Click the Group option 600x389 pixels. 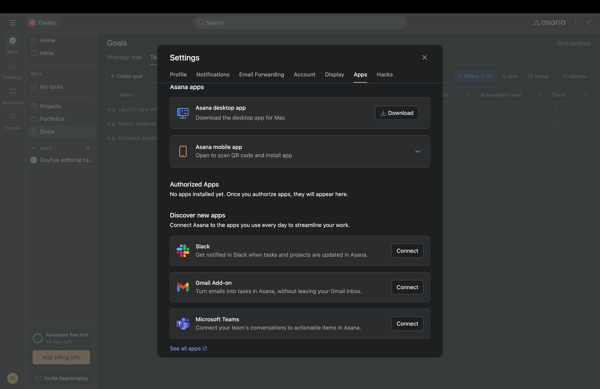point(538,76)
